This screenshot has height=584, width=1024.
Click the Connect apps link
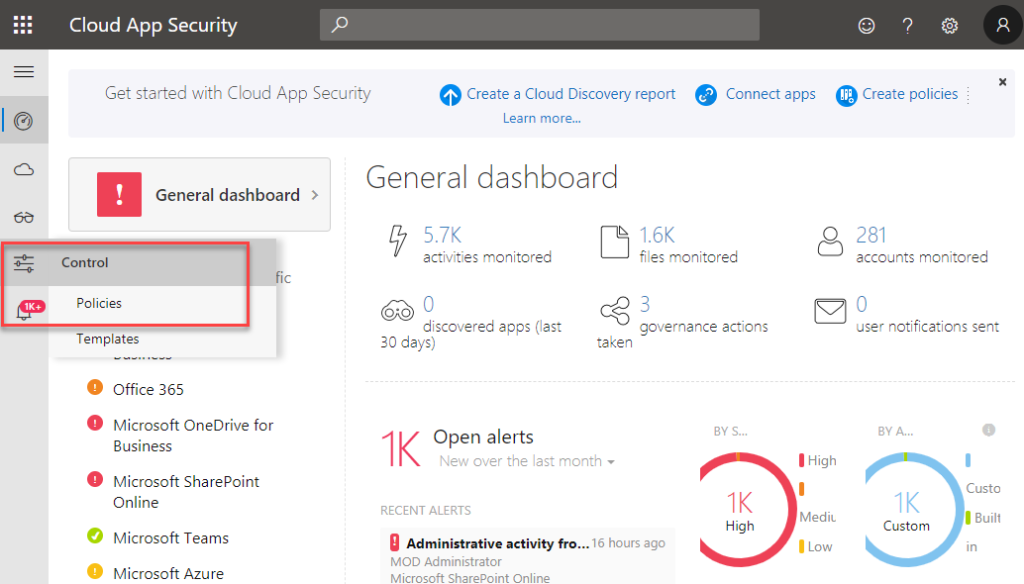click(771, 94)
